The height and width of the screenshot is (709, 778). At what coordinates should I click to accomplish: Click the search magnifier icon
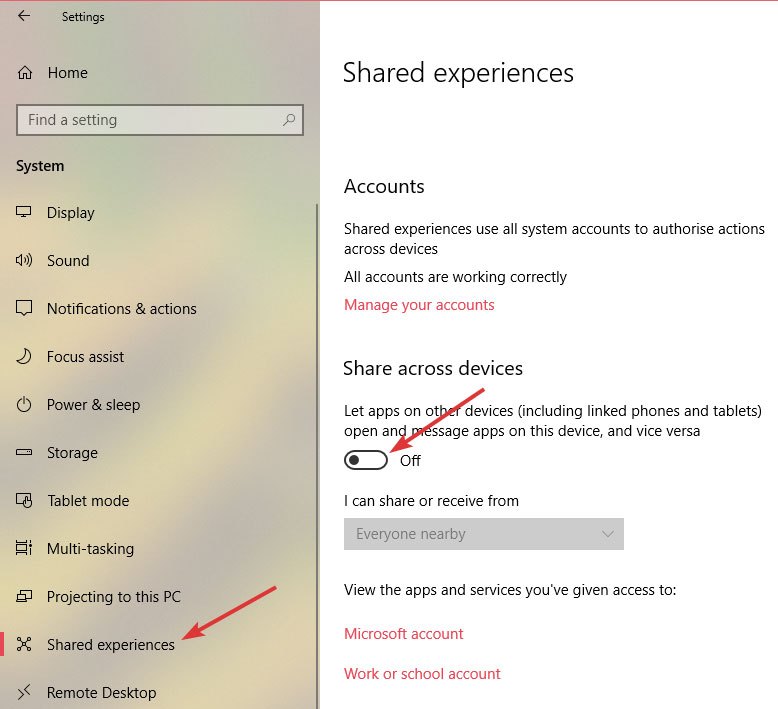(289, 120)
